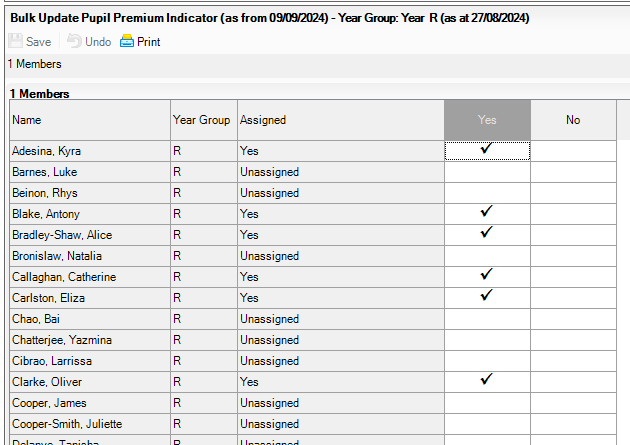Click the Print label in toolbar
The image size is (630, 445).
(x=148, y=42)
